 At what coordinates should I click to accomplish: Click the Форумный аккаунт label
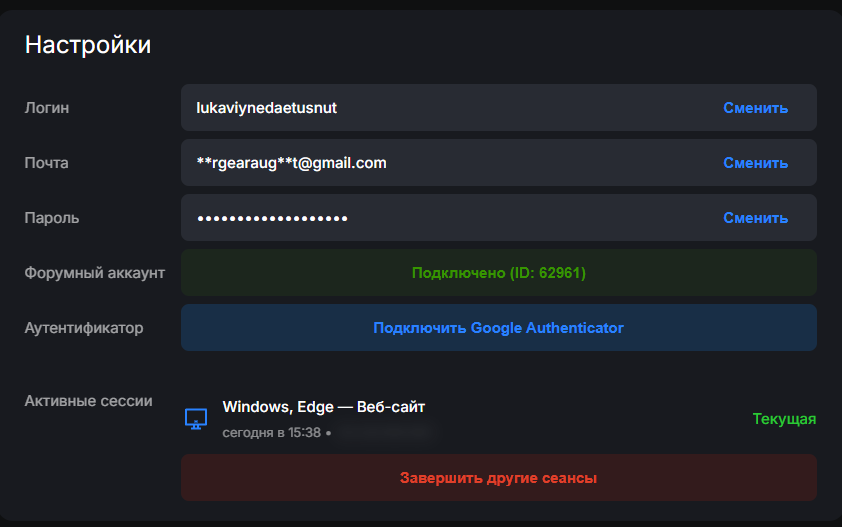coord(94,273)
